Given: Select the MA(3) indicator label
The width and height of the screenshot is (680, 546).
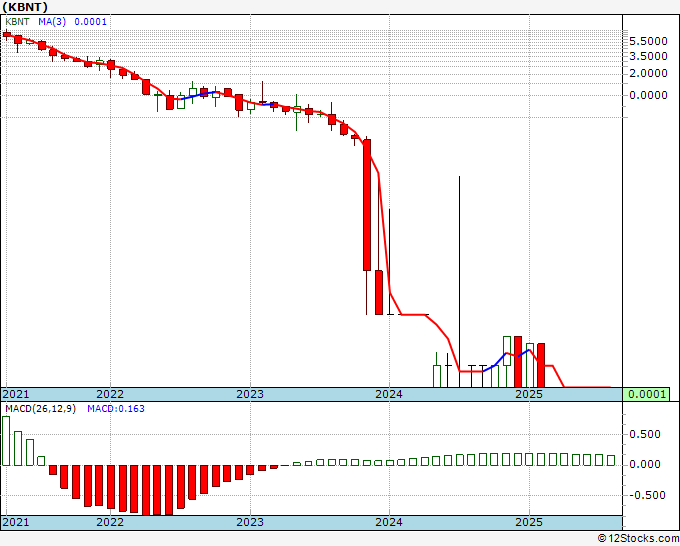Looking at the screenshot, I should coord(52,22).
